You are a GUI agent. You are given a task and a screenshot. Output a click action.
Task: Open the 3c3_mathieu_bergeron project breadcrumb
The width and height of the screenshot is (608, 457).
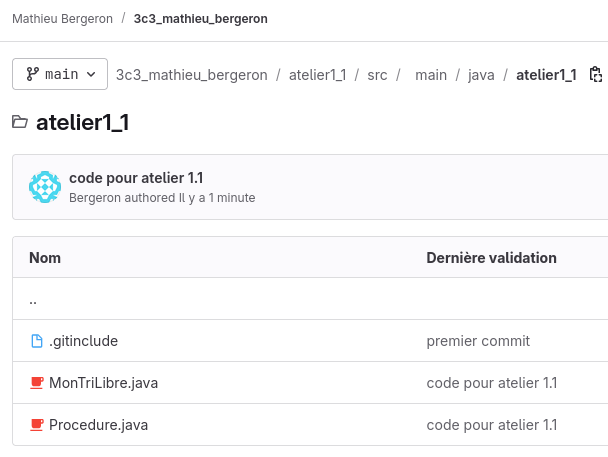[200, 19]
